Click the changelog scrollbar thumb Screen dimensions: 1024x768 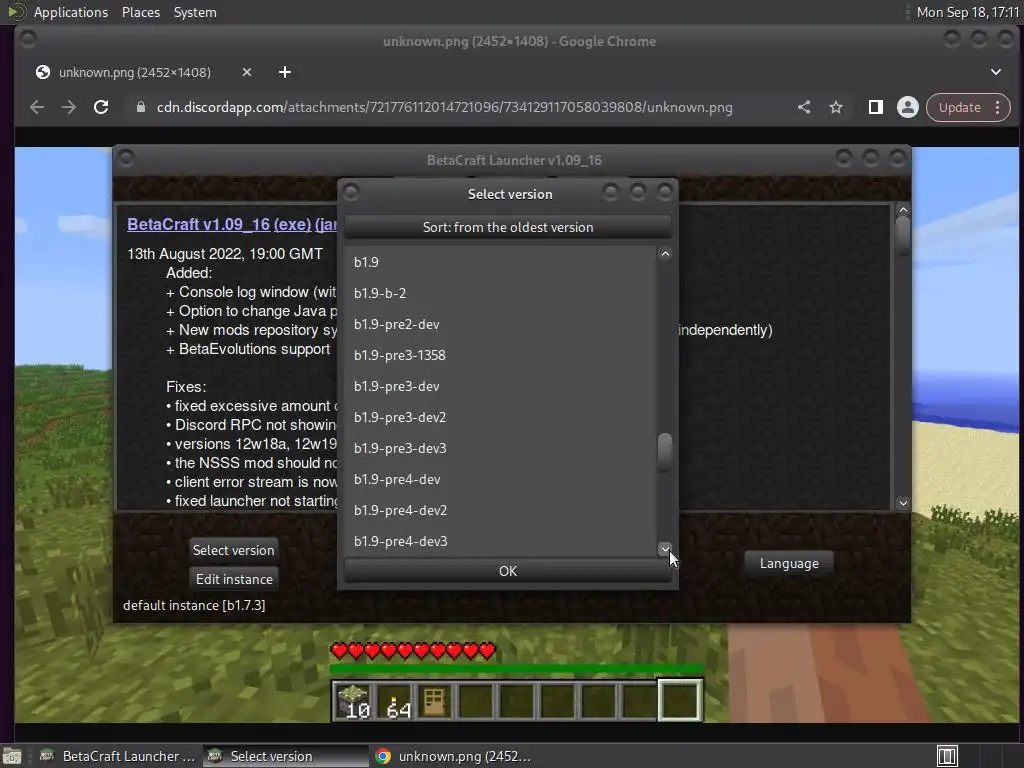click(x=903, y=235)
